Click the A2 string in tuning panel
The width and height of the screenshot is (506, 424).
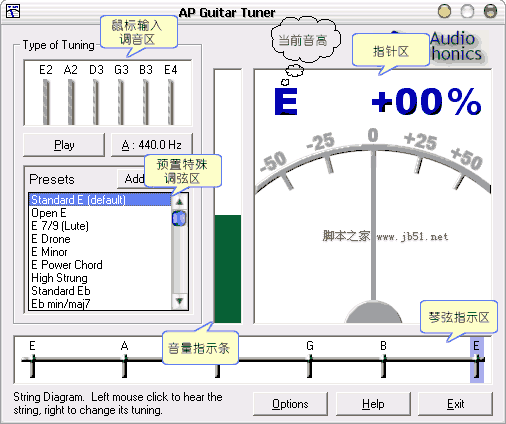coord(71,102)
